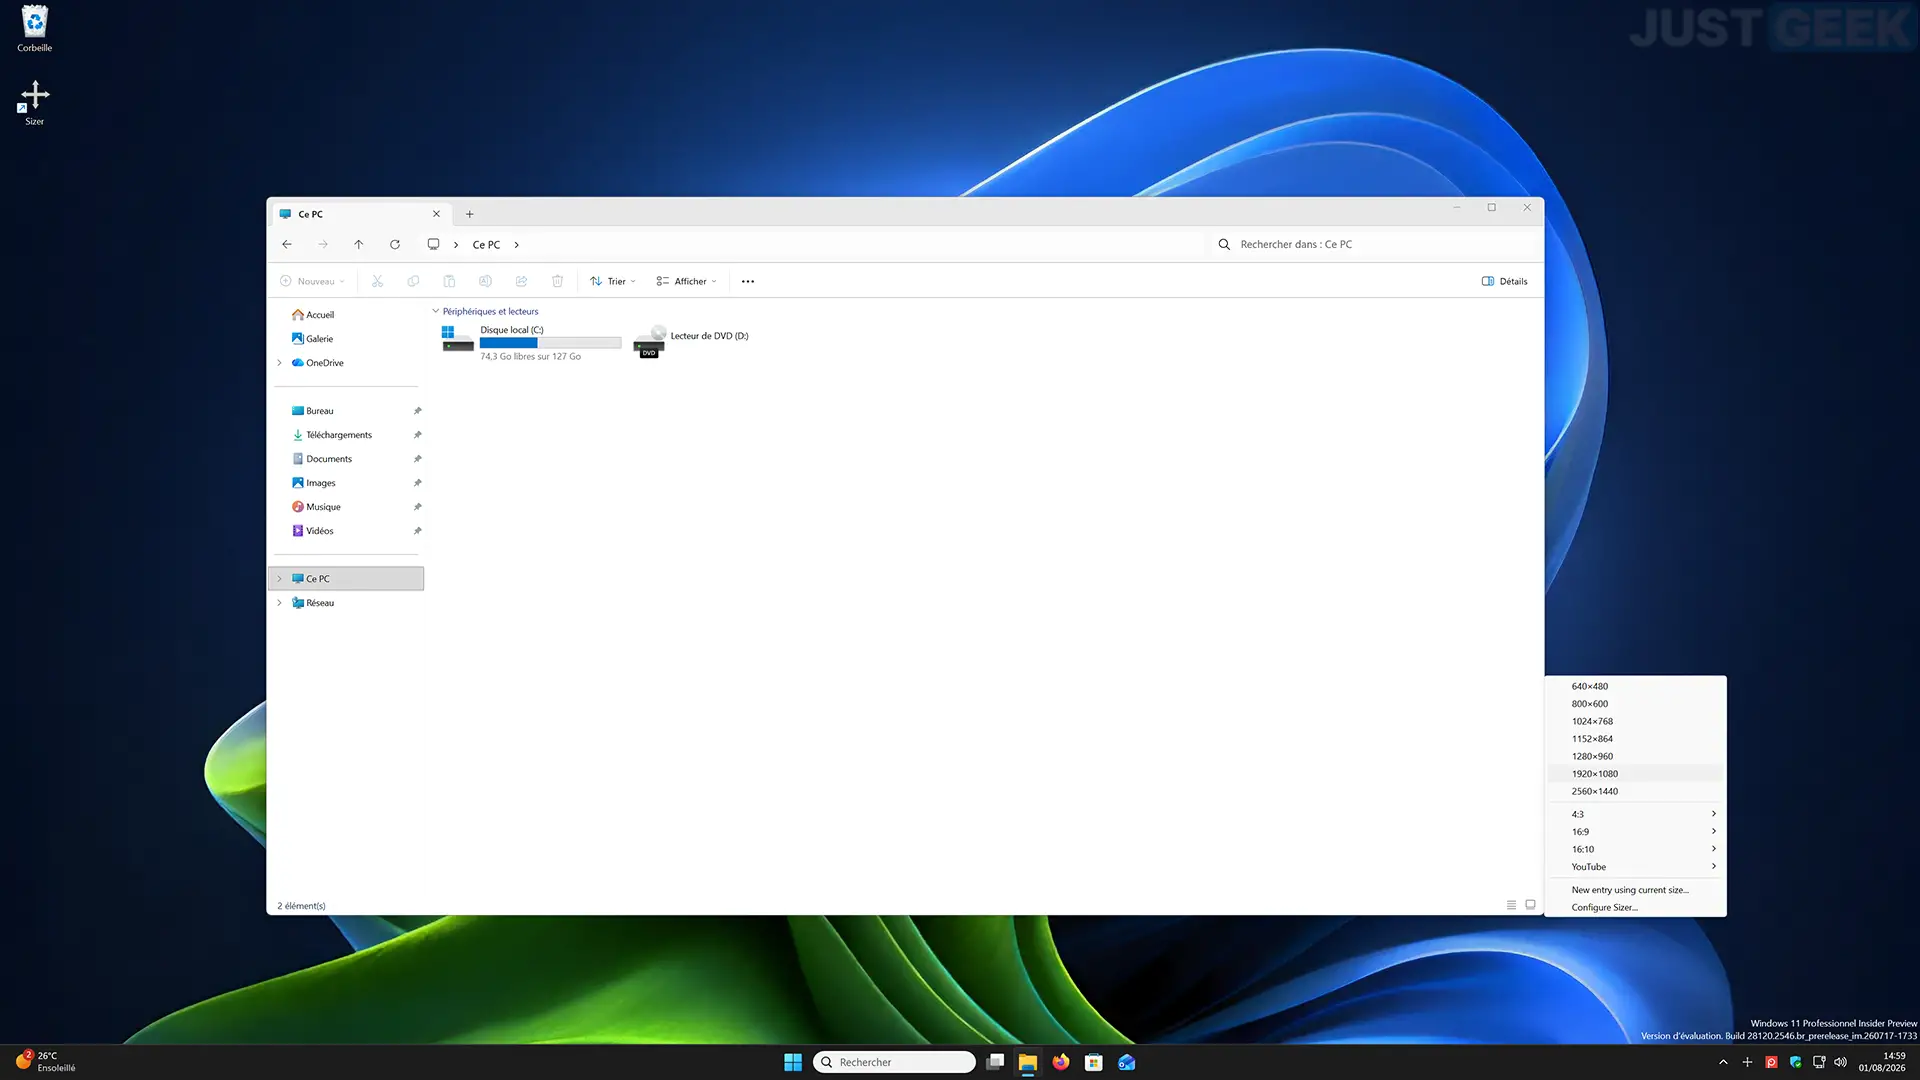The height and width of the screenshot is (1080, 1920).
Task: Select the Disque local (C:) storage bar
Action: coord(550,343)
